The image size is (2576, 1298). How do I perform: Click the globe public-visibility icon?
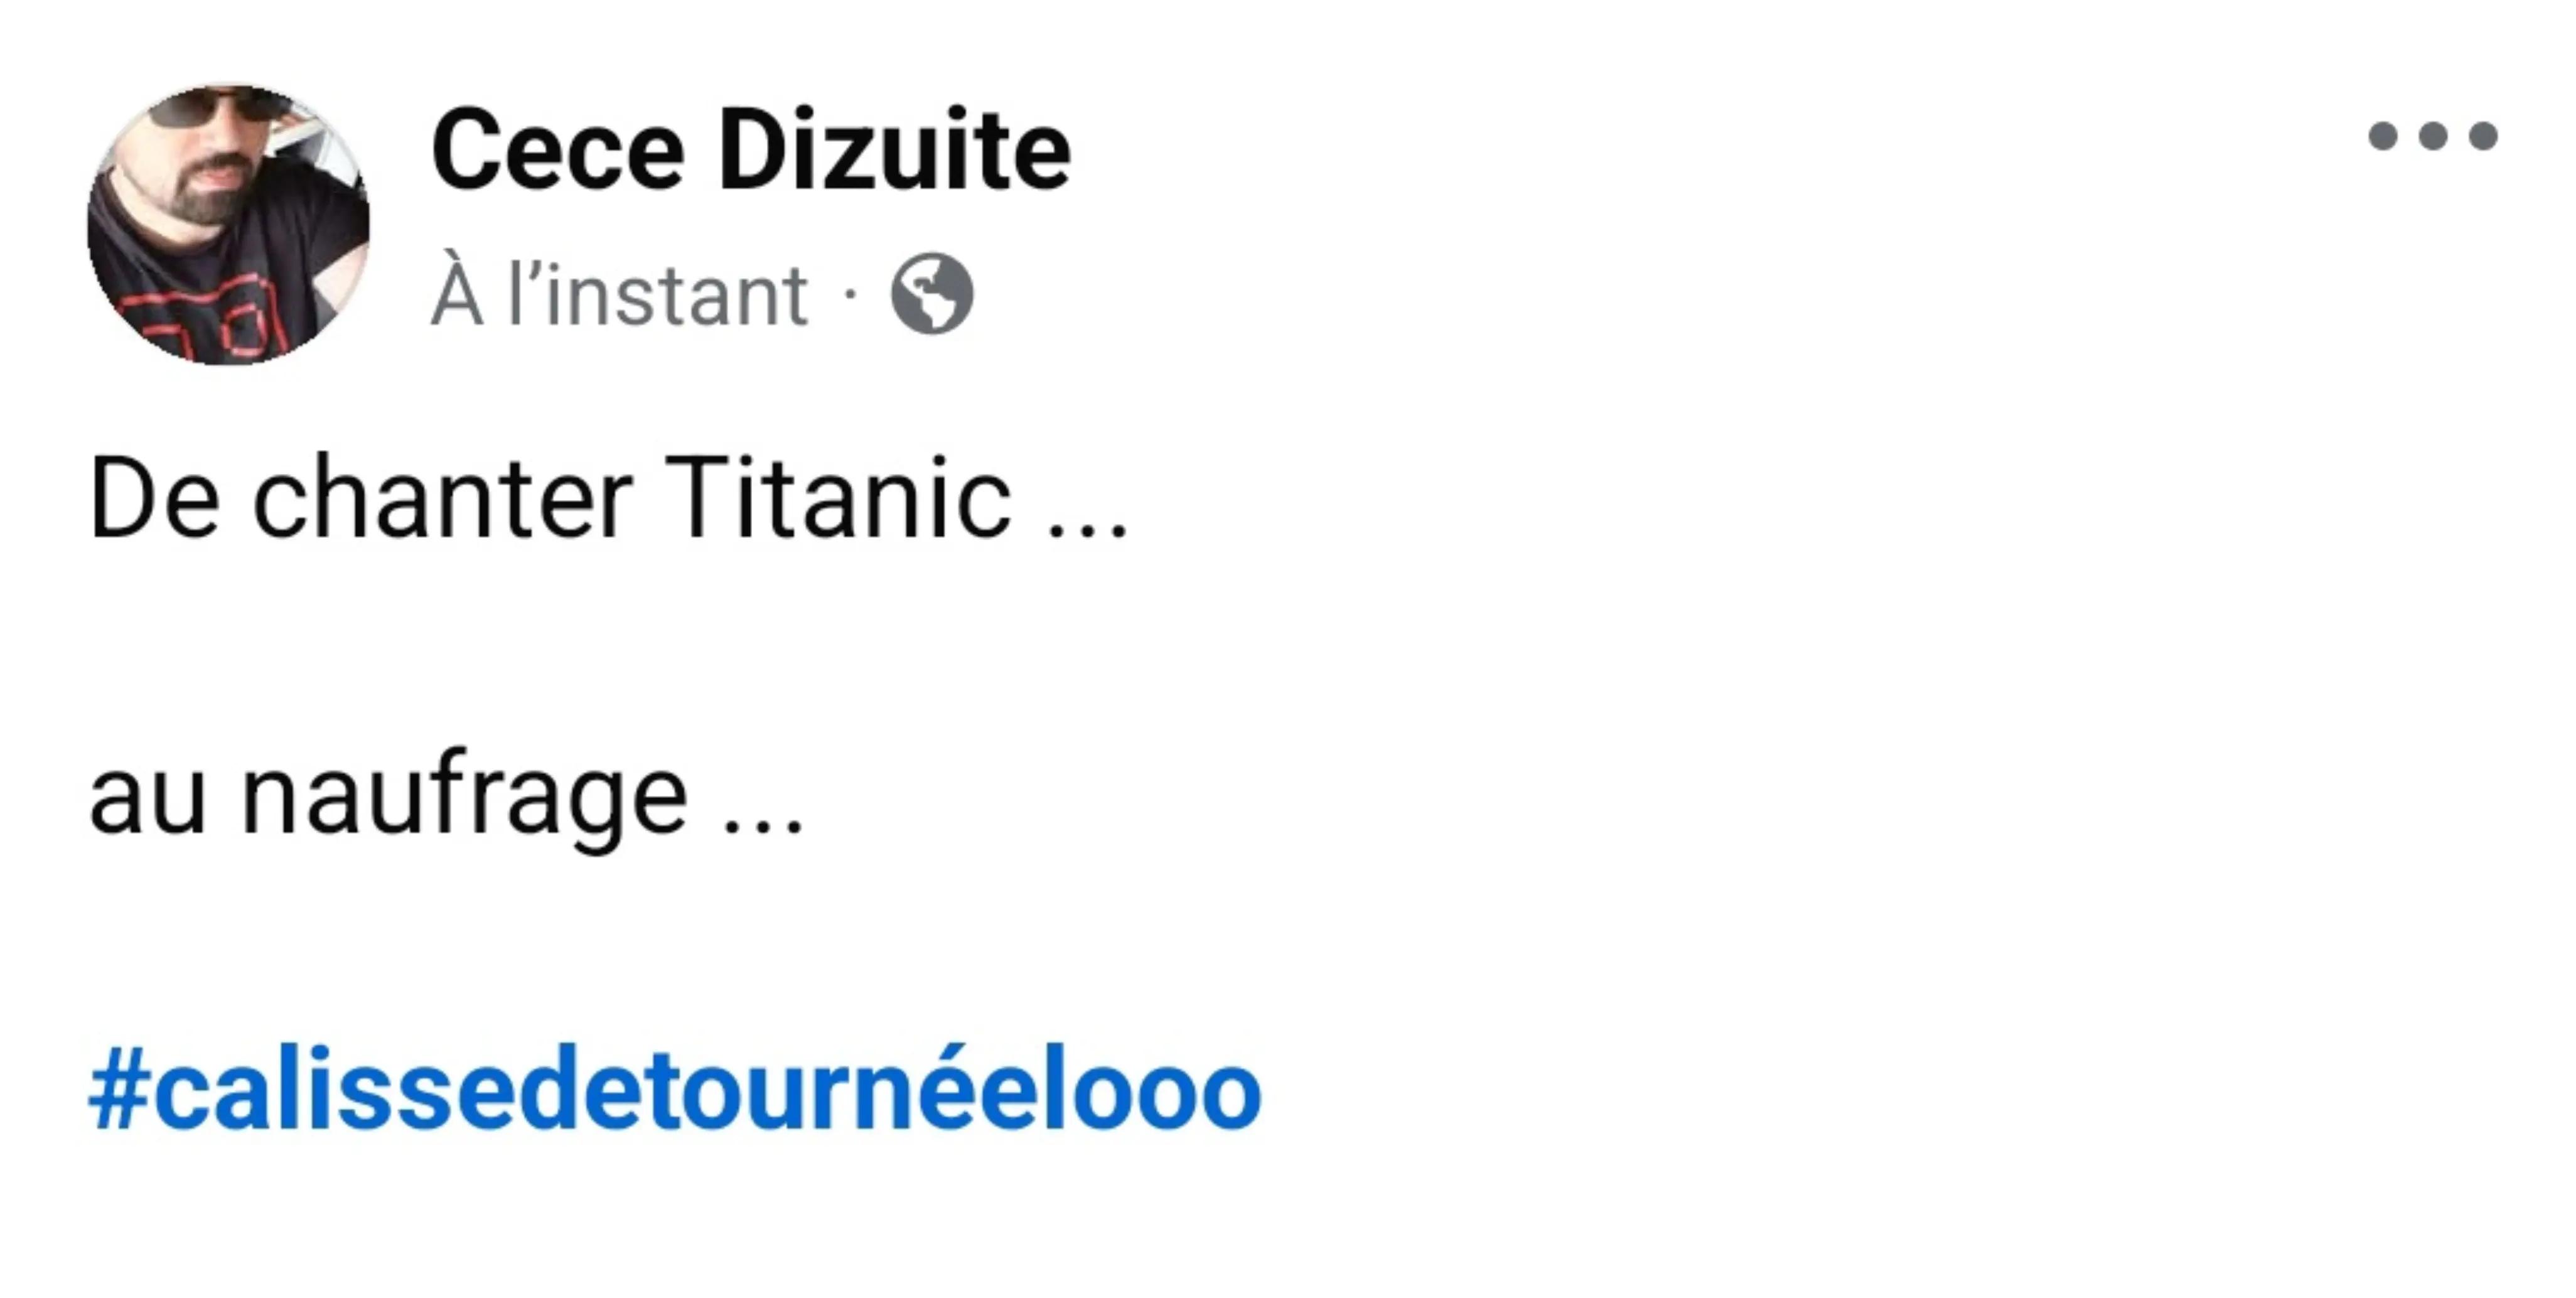[932, 293]
